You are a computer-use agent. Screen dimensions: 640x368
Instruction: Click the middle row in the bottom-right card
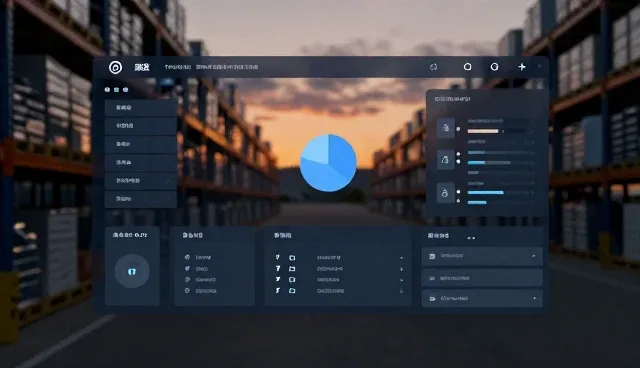(x=482, y=278)
